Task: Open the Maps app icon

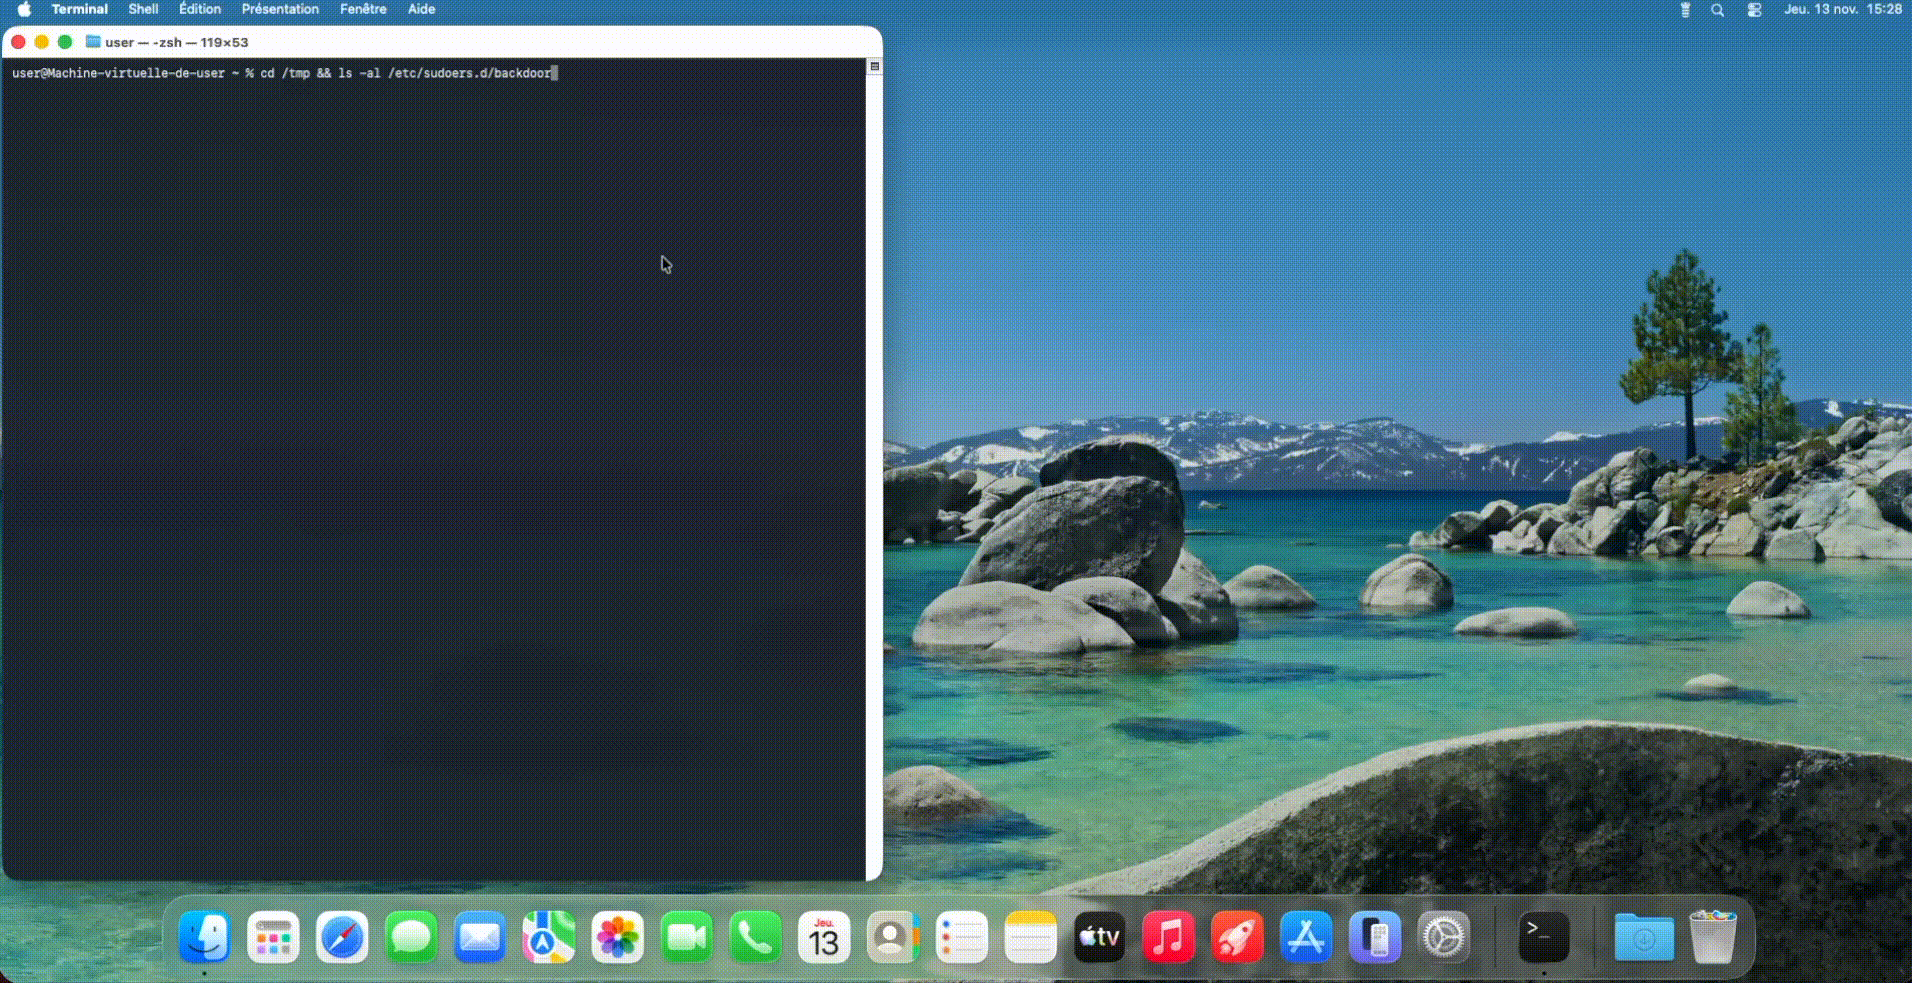Action: click(x=548, y=938)
